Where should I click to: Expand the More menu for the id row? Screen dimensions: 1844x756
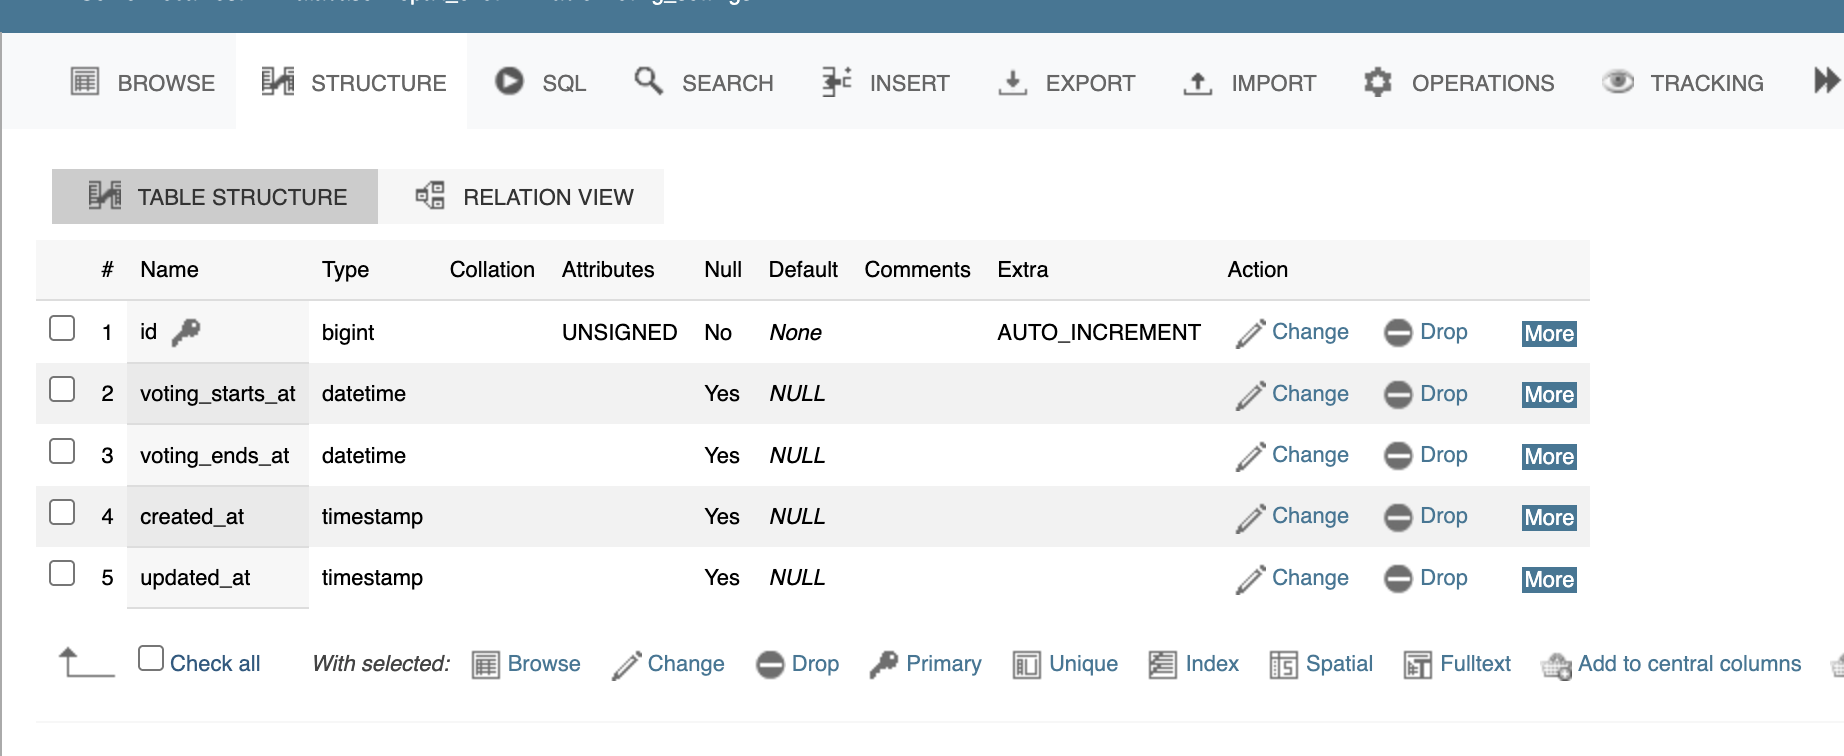[1548, 334]
